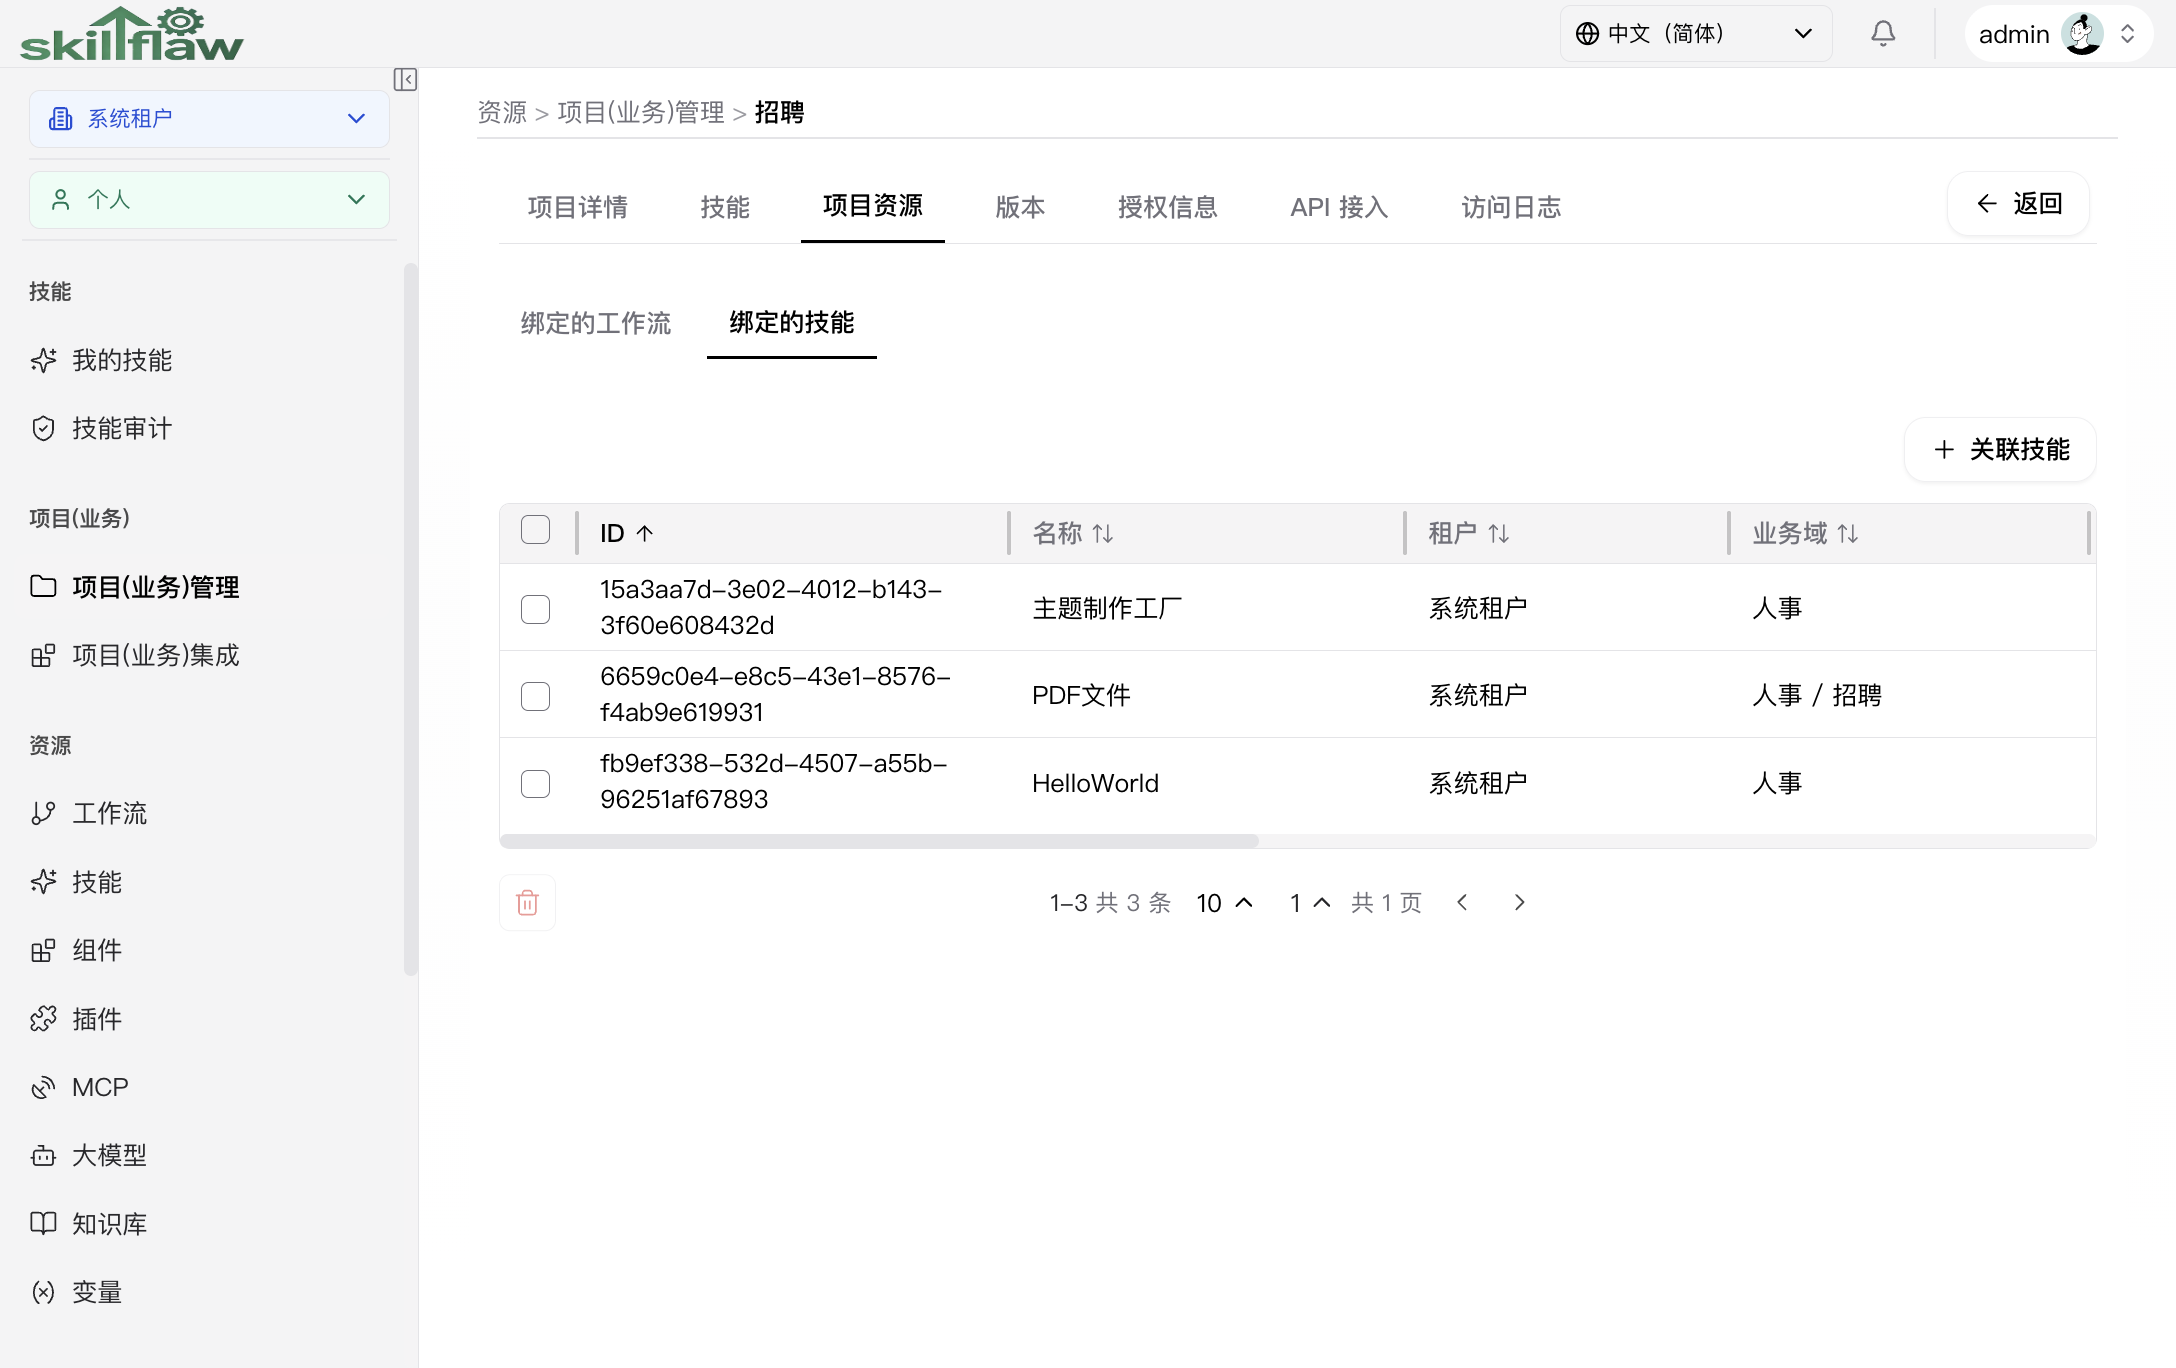Click 资源 breadcrumb link
Screen dimensions: 2176x1368
click(x=502, y=113)
